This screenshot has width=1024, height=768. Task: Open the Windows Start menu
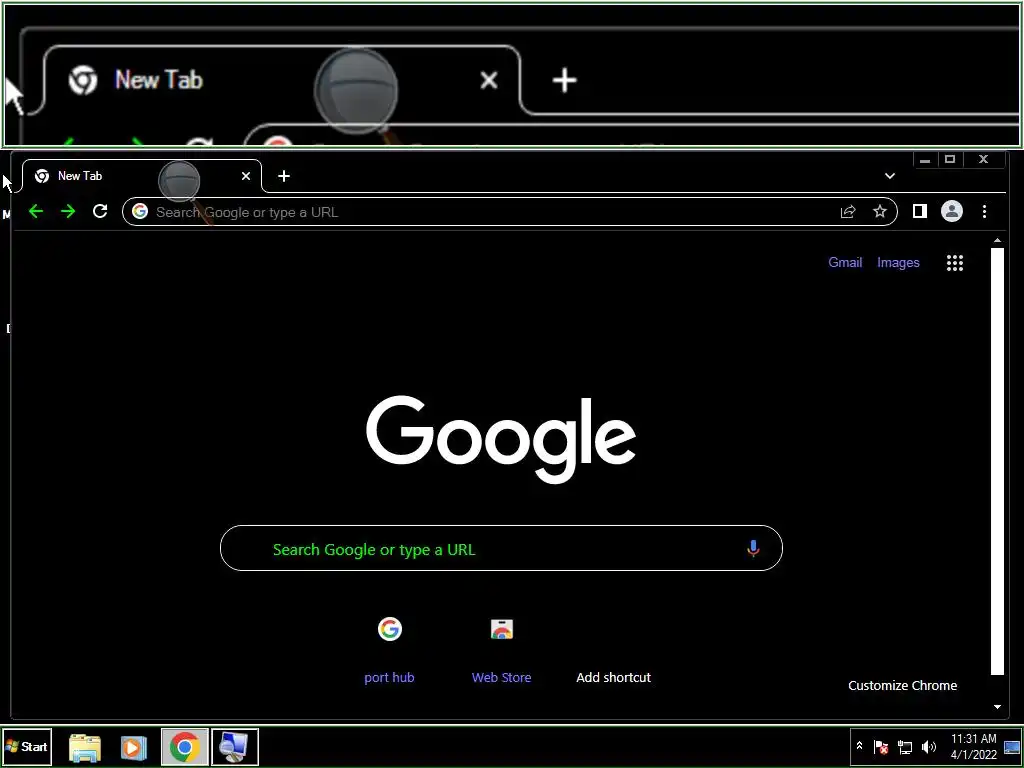27,746
